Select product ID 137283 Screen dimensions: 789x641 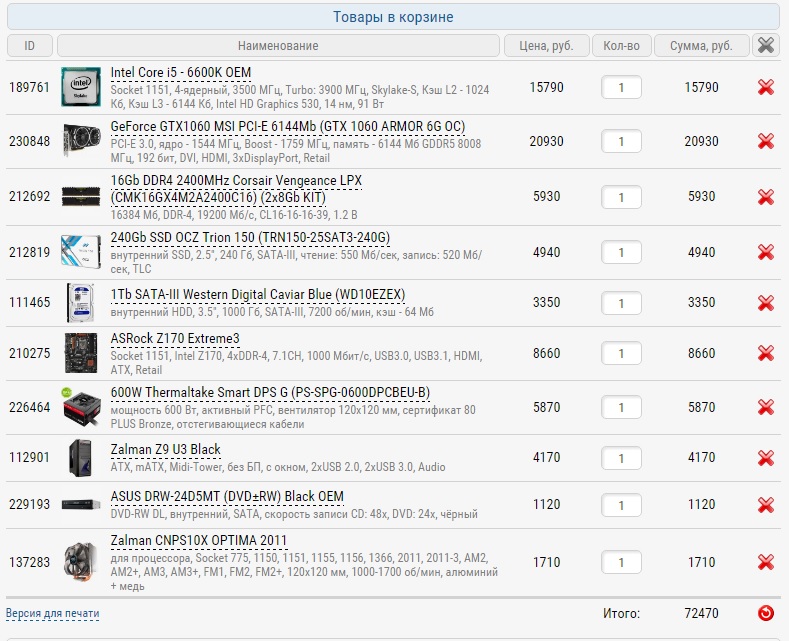[x=30, y=562]
